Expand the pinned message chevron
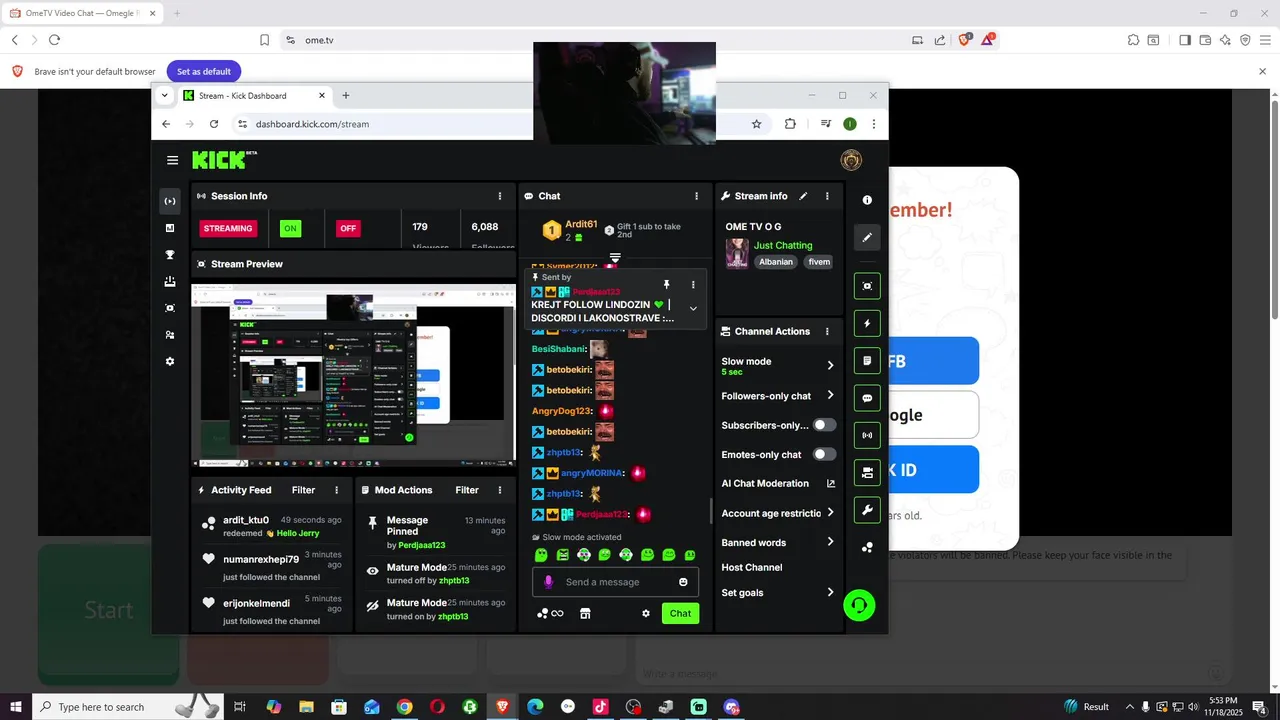 coord(693,309)
